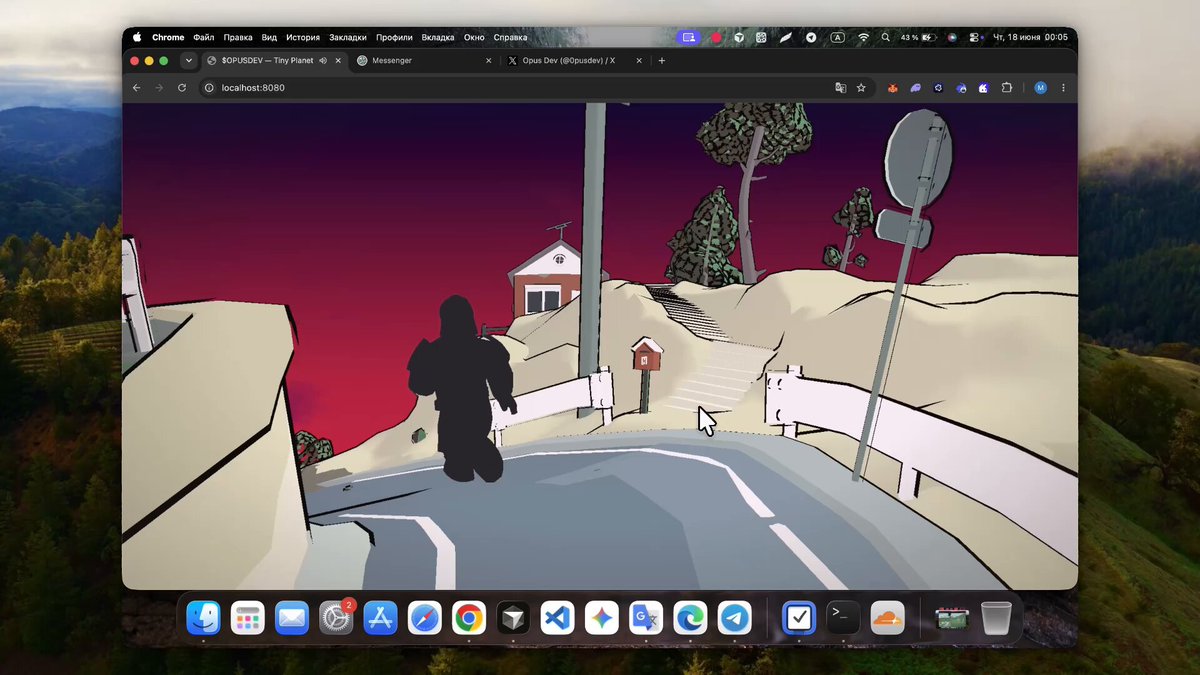Screen dimensions: 1200x675
Task: Expand the tab search dropdown arrow
Action: pos(188,61)
